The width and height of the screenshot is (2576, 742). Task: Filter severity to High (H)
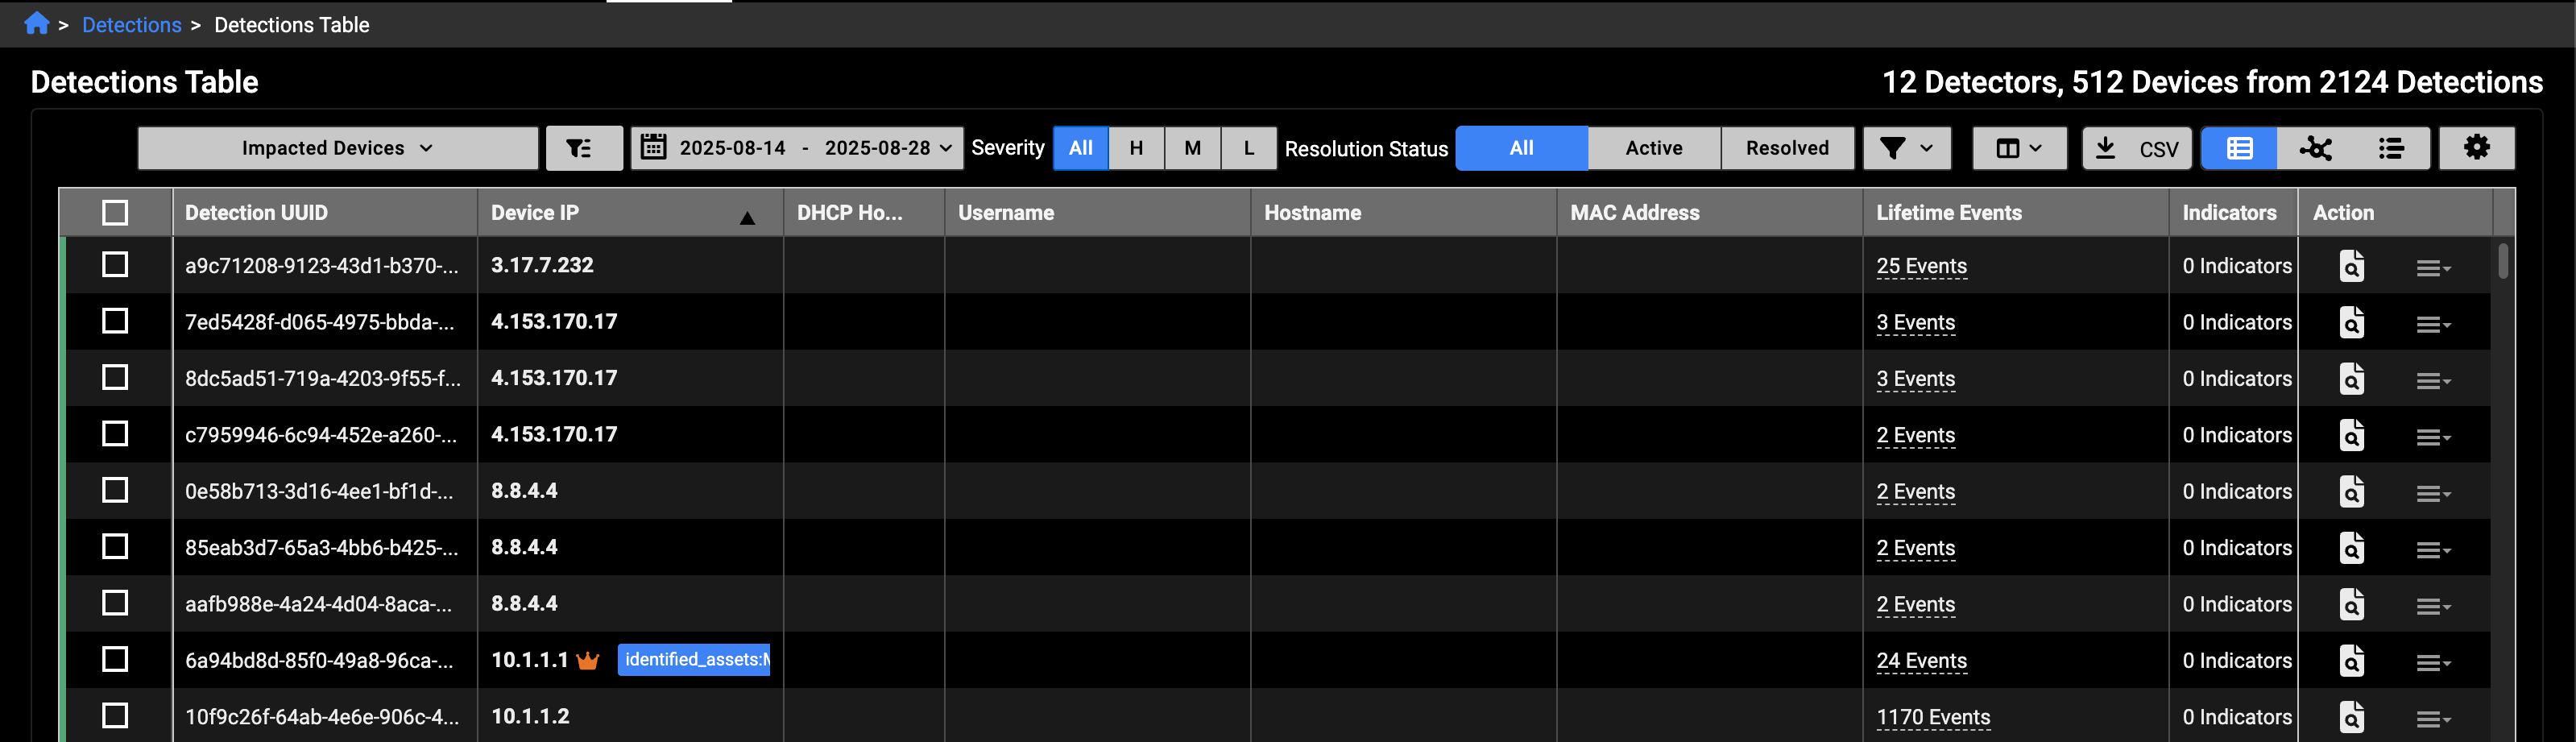[1136, 148]
